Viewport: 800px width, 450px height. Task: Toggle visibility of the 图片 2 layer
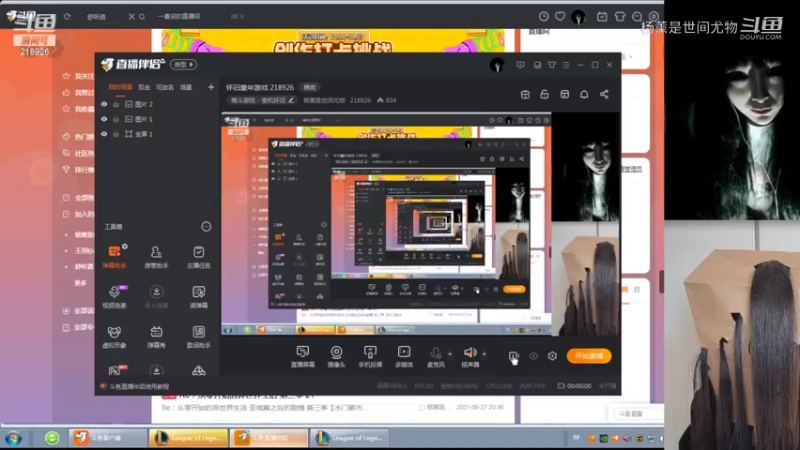point(104,104)
